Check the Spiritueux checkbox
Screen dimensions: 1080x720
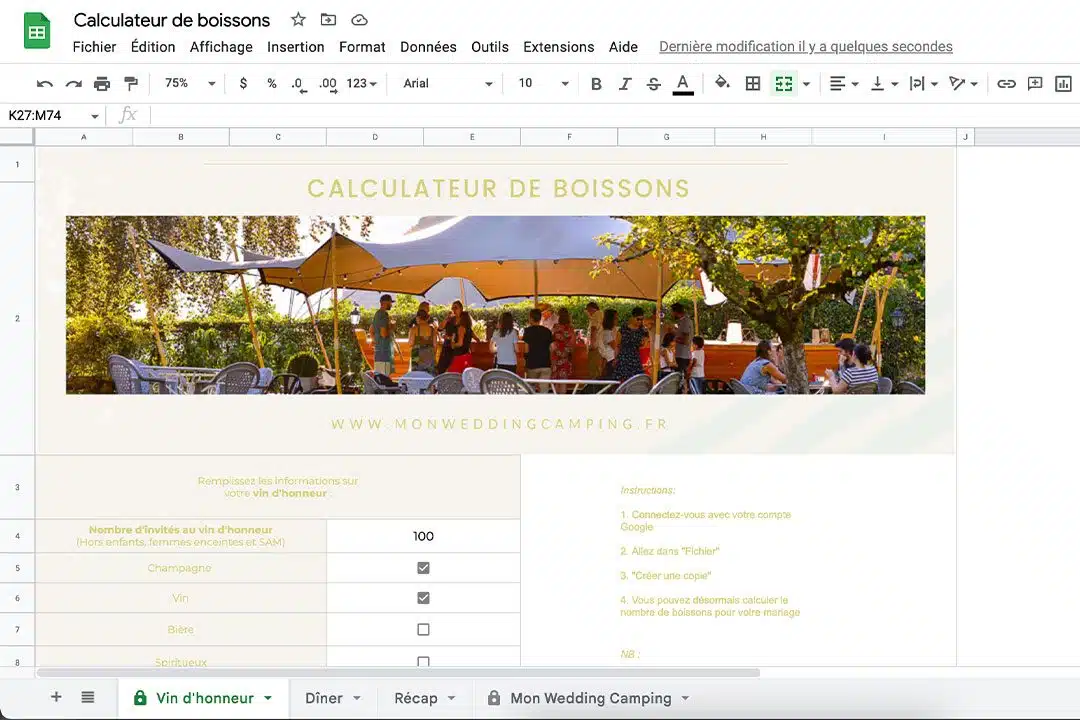[424, 661]
